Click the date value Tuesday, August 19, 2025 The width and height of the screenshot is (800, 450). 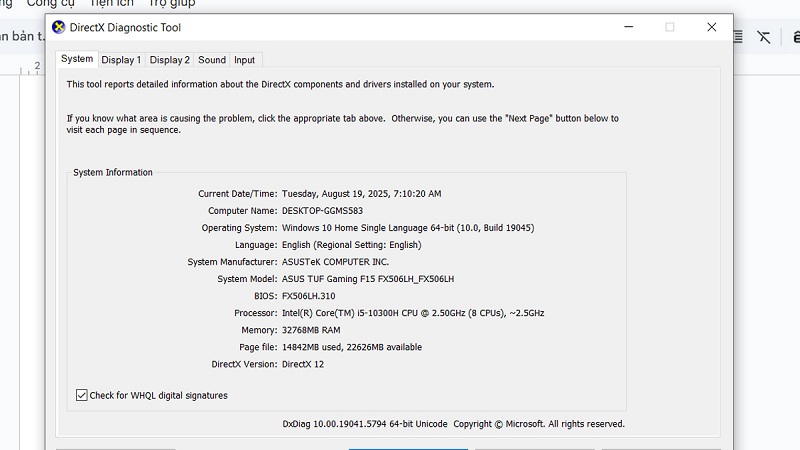tap(362, 194)
